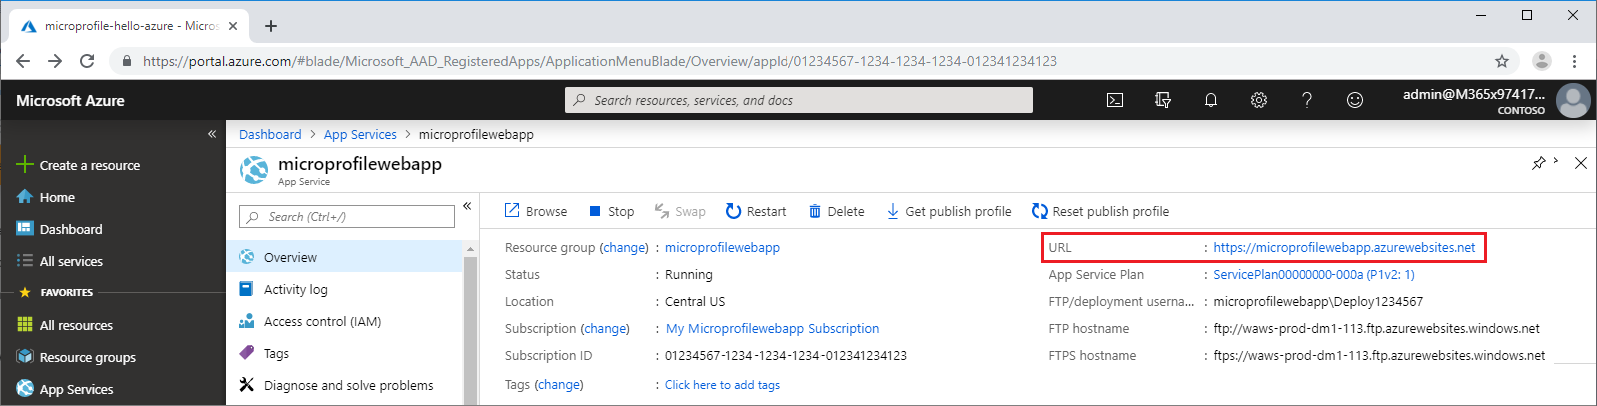Close the microprofilewebapp blade
This screenshot has height=406, width=1597.
(x=1581, y=163)
